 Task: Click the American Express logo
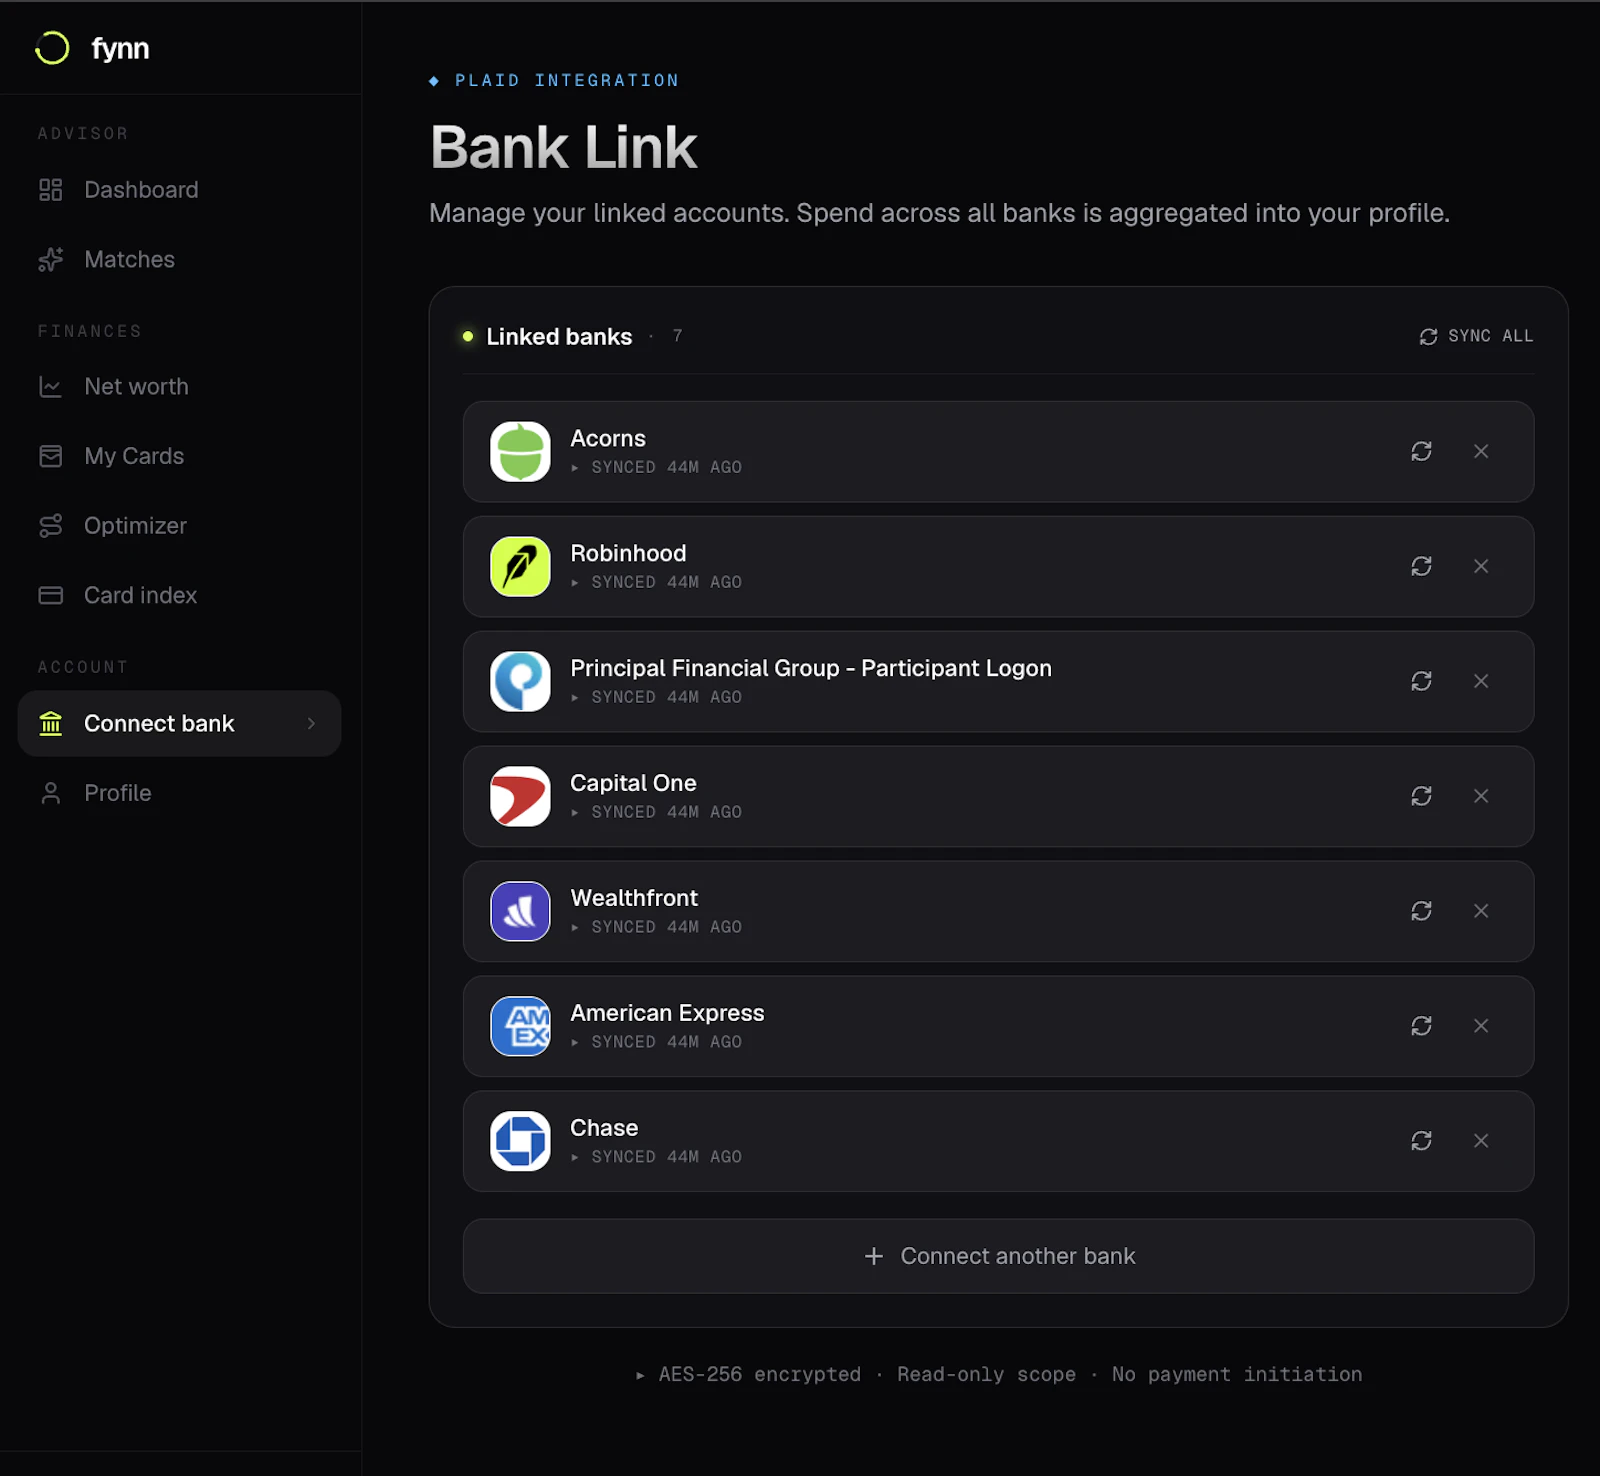coord(520,1027)
